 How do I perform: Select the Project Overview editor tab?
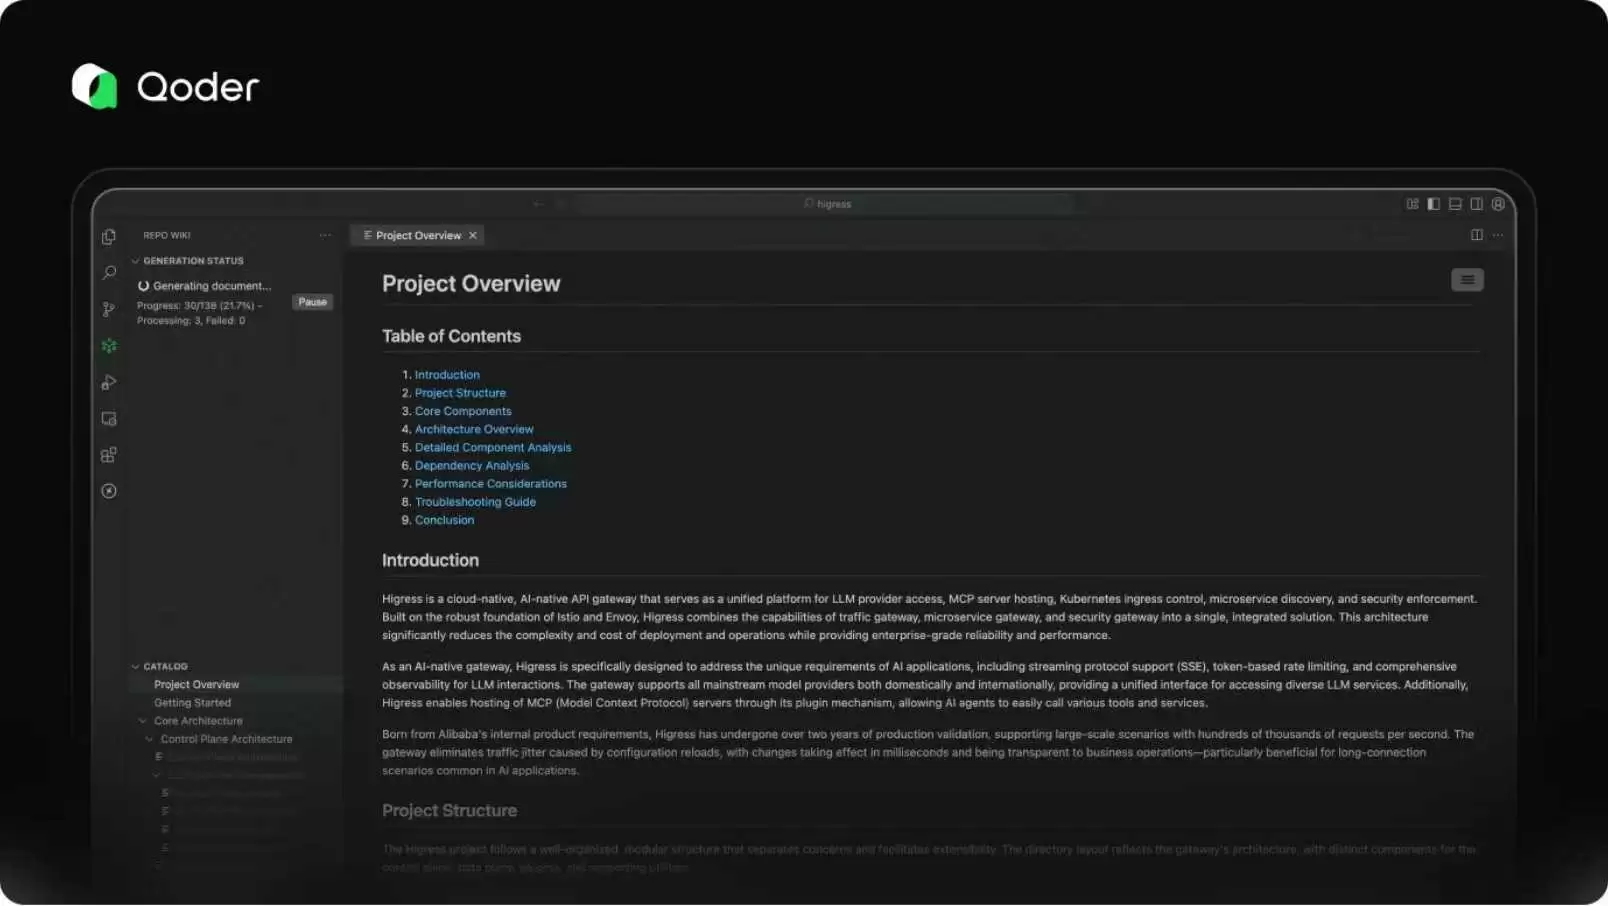[x=417, y=236]
